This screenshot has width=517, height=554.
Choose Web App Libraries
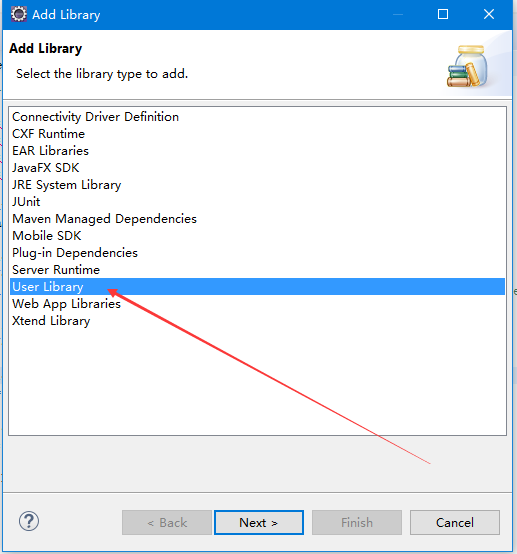pos(66,303)
